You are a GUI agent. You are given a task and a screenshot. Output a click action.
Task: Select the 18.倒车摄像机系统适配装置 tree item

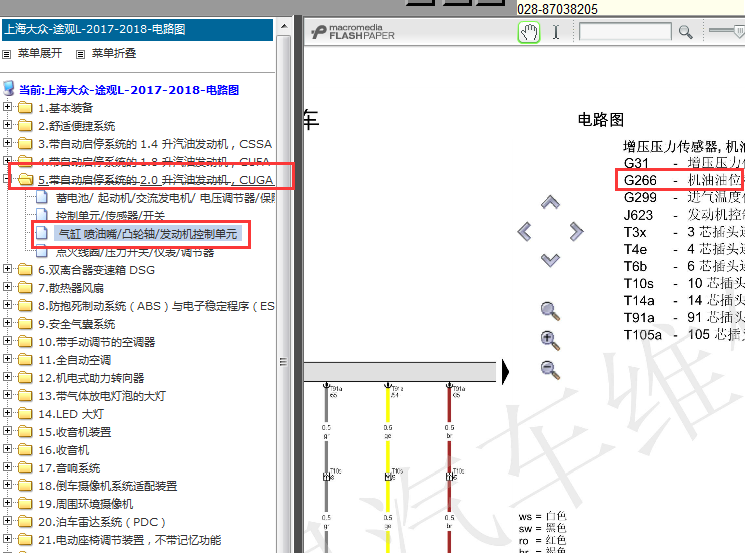click(x=107, y=486)
